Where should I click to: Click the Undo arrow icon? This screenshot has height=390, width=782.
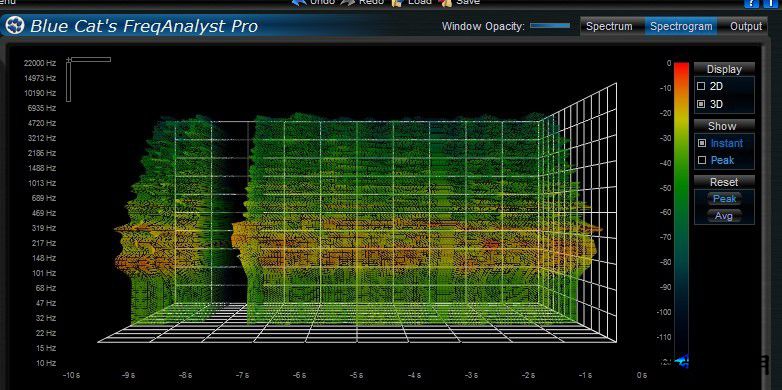coord(298,2)
